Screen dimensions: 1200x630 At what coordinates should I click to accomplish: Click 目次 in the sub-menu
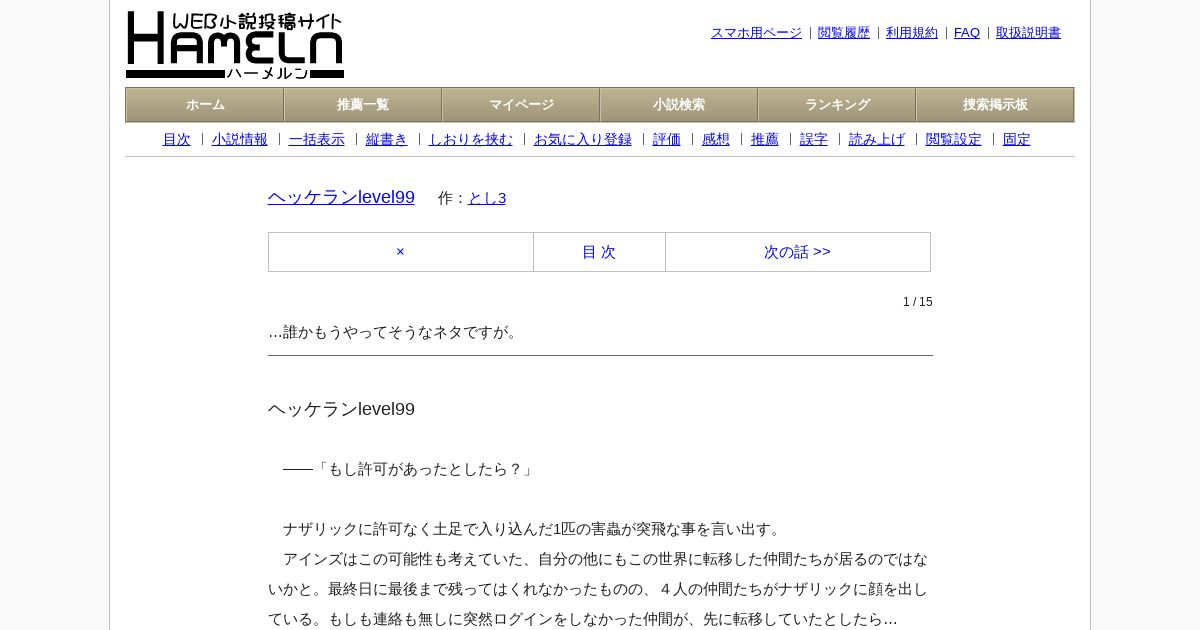[177, 140]
